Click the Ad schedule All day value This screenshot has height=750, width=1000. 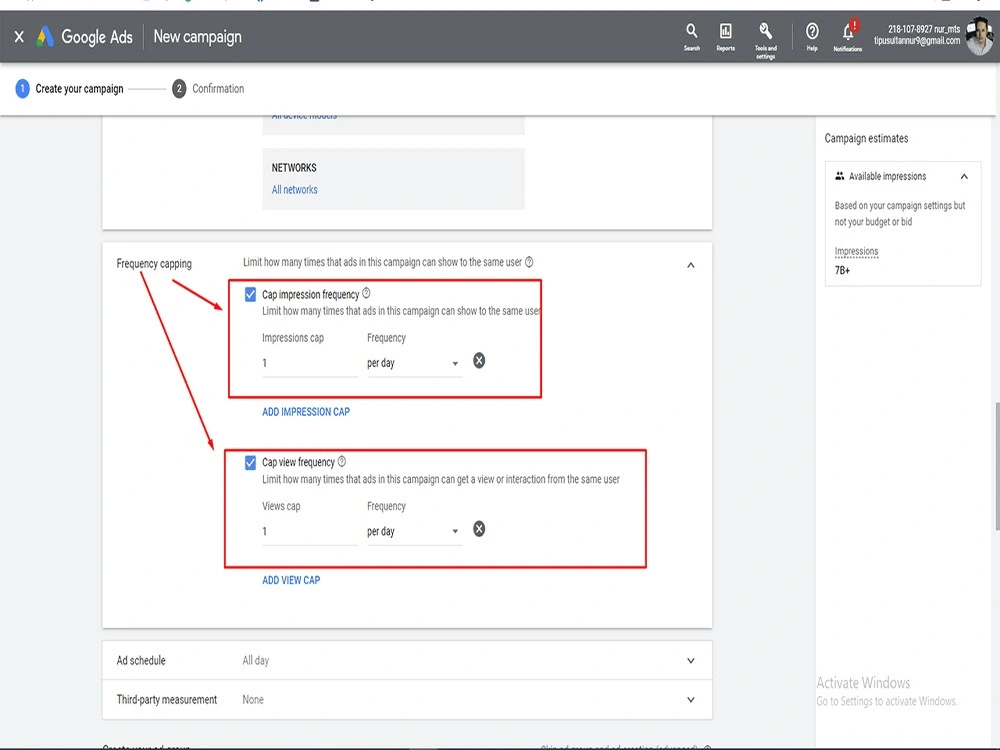click(256, 661)
